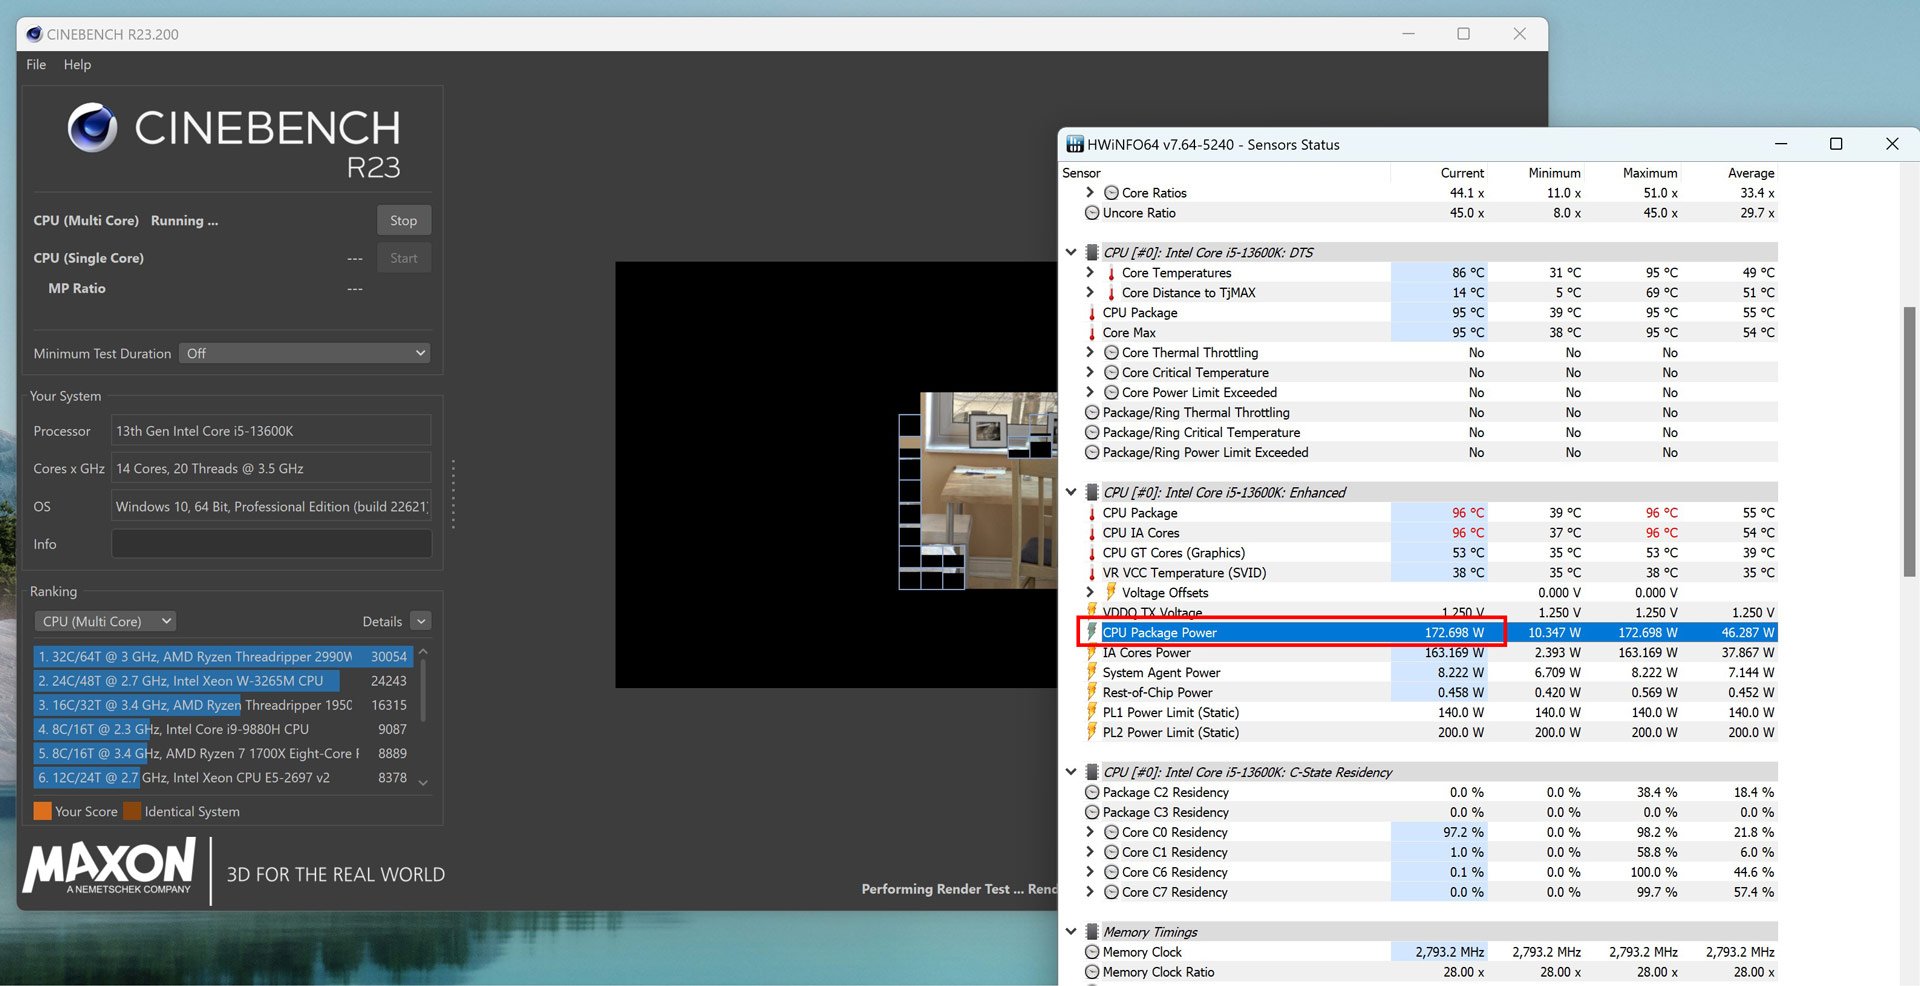Click the Single Core Start button
This screenshot has width=1920, height=986.
coord(404,258)
